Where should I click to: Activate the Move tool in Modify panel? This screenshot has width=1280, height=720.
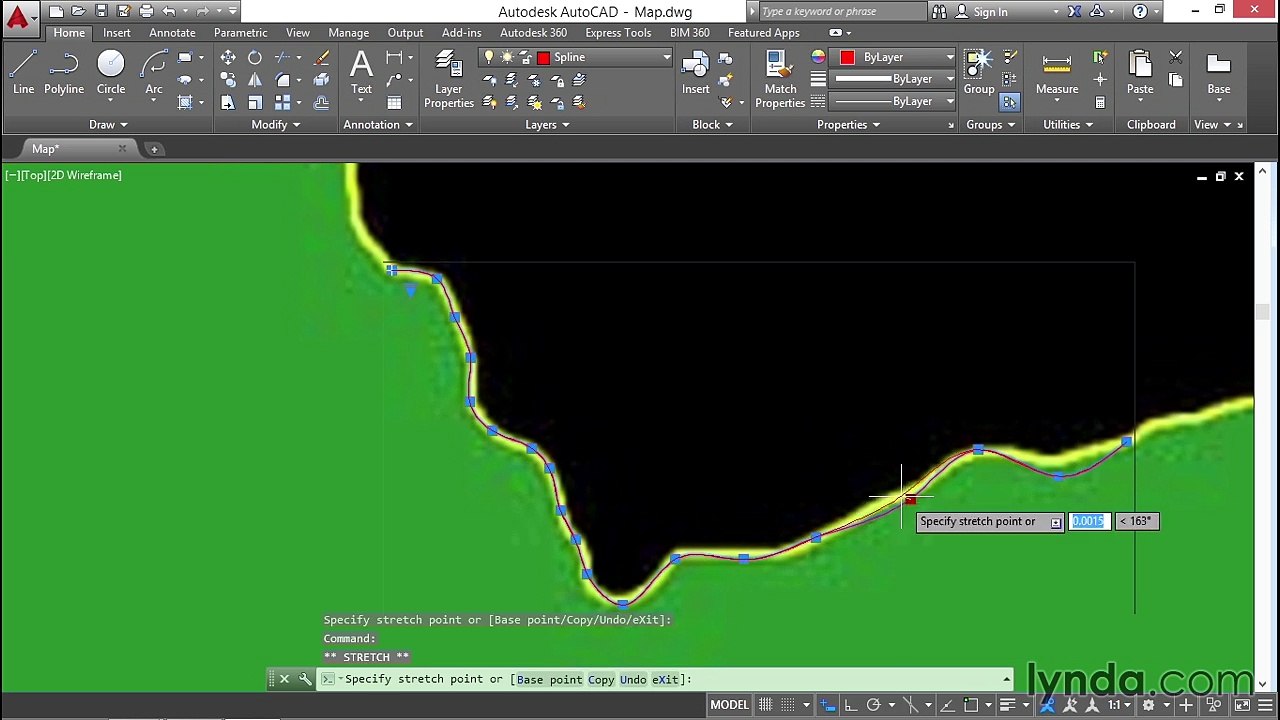228,58
